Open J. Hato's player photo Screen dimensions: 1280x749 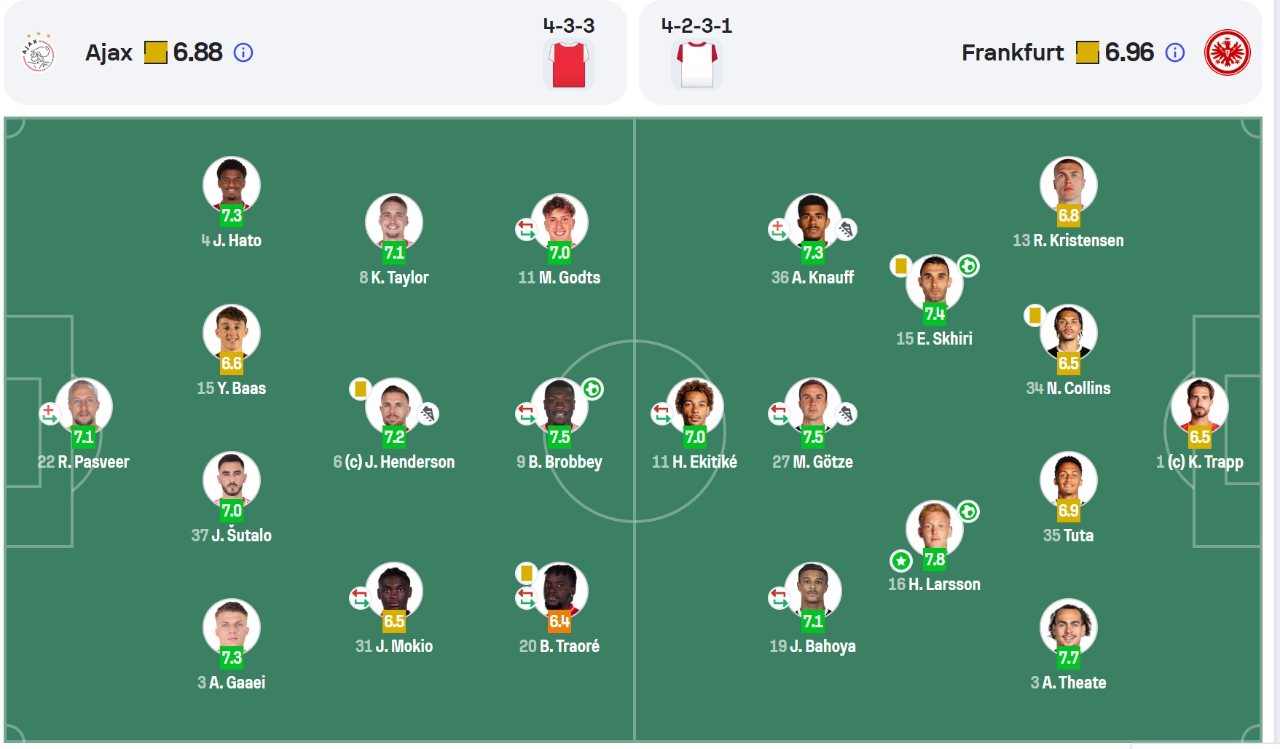(231, 184)
